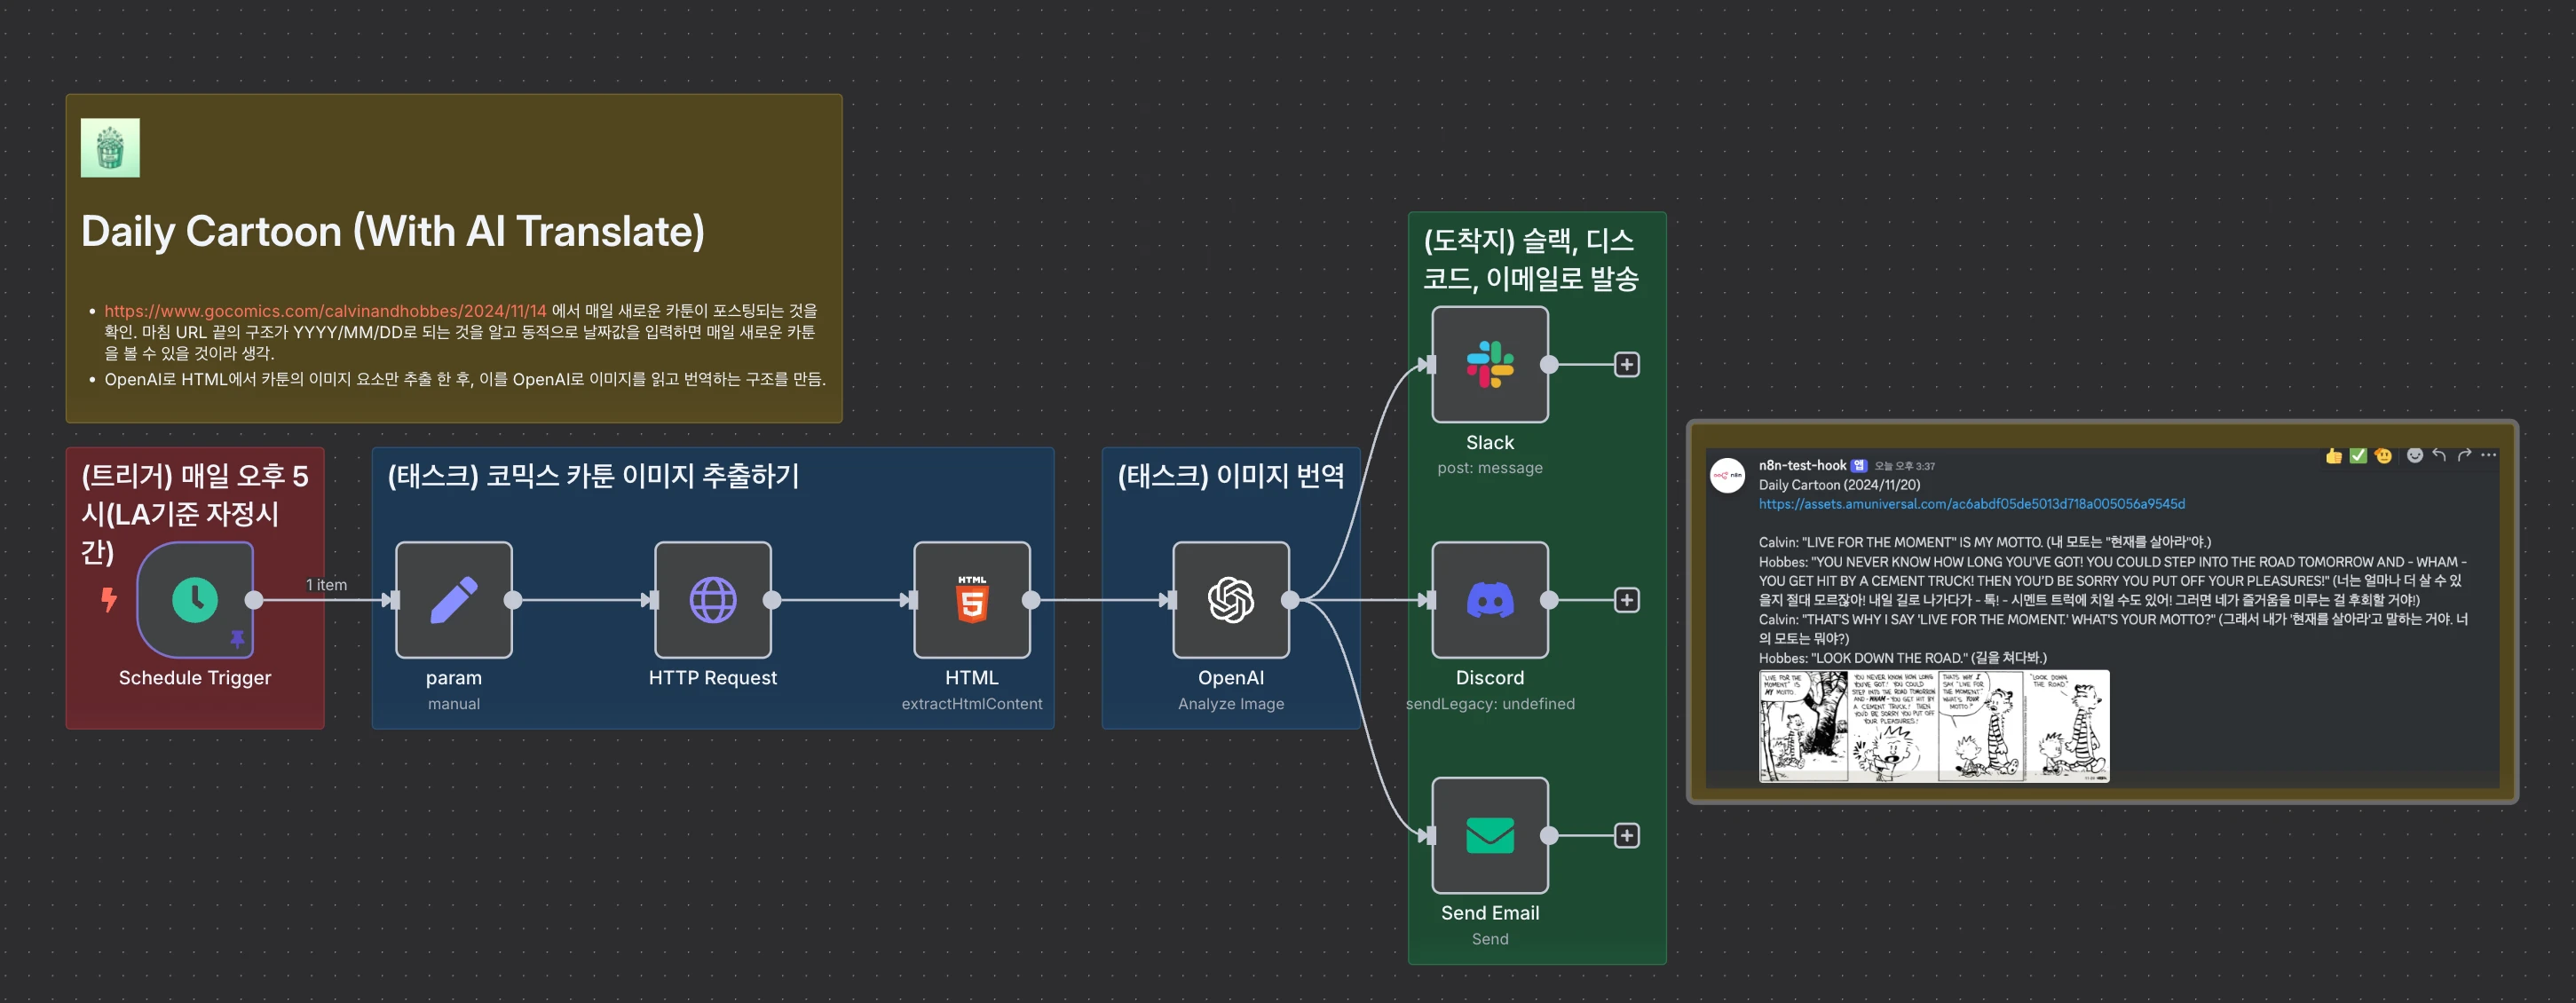Click the 'manual' subtitle under param
This screenshot has width=2576, height=1003.
[454, 704]
